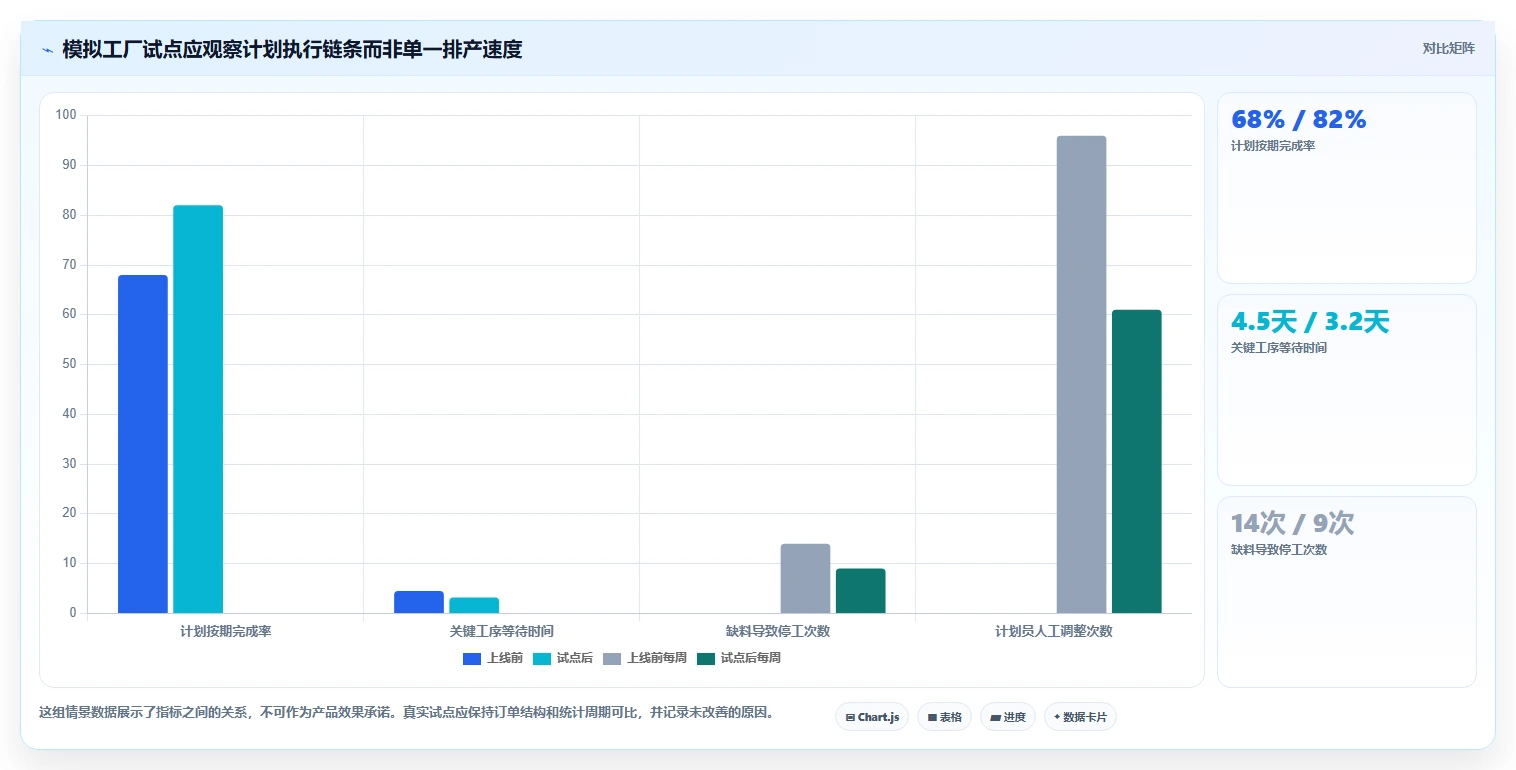The width and height of the screenshot is (1516, 770).
Task: Toggle the 试点后每周 legend entry
Action: [739, 658]
